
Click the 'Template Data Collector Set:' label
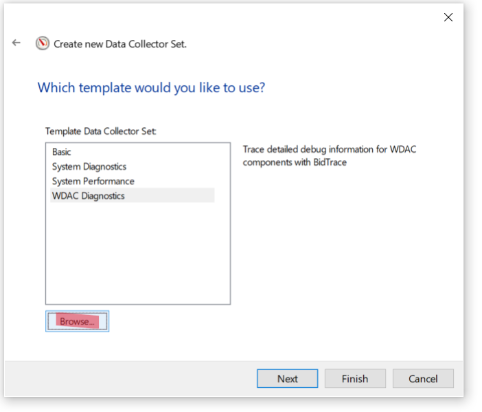pos(101,131)
